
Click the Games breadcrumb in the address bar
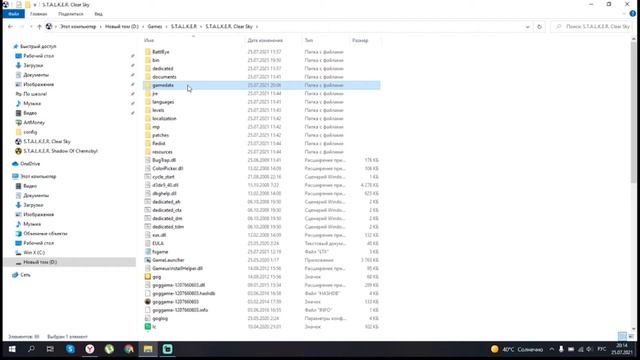click(x=155, y=27)
